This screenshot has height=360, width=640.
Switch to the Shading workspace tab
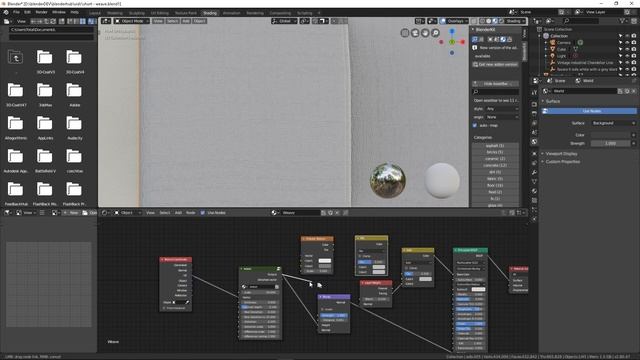point(210,13)
